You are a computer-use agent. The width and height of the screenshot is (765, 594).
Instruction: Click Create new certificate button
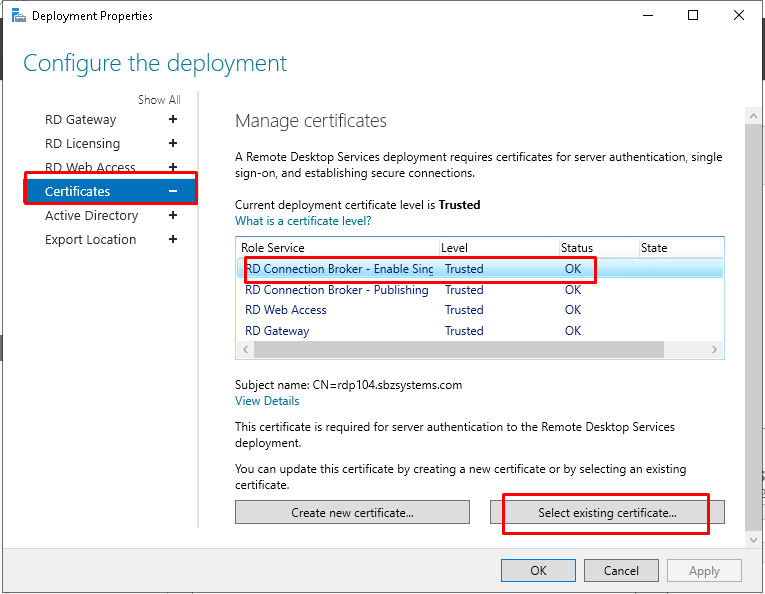pos(352,513)
